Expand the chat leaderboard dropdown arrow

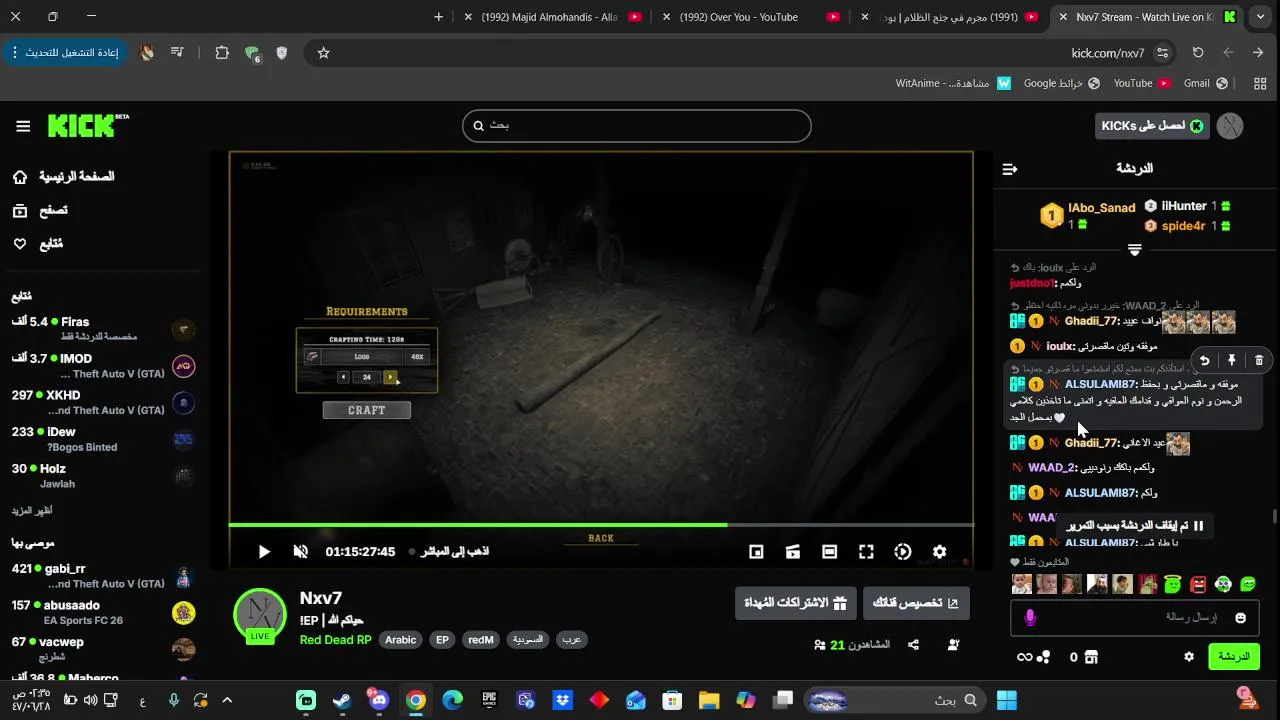pyautogui.click(x=1134, y=250)
